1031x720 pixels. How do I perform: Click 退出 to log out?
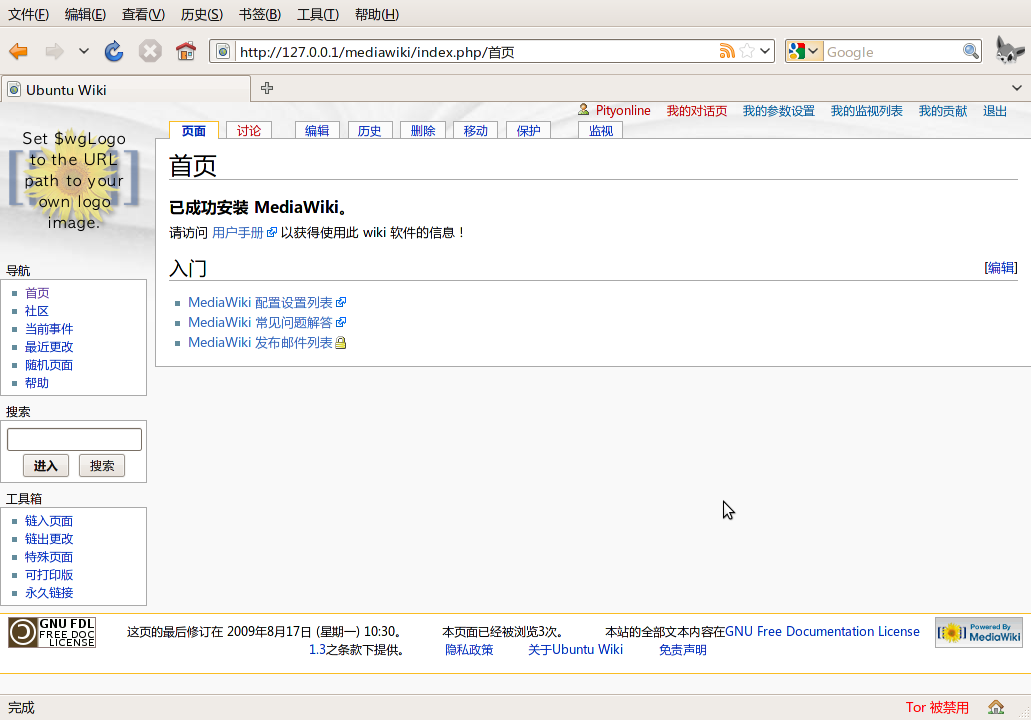995,110
